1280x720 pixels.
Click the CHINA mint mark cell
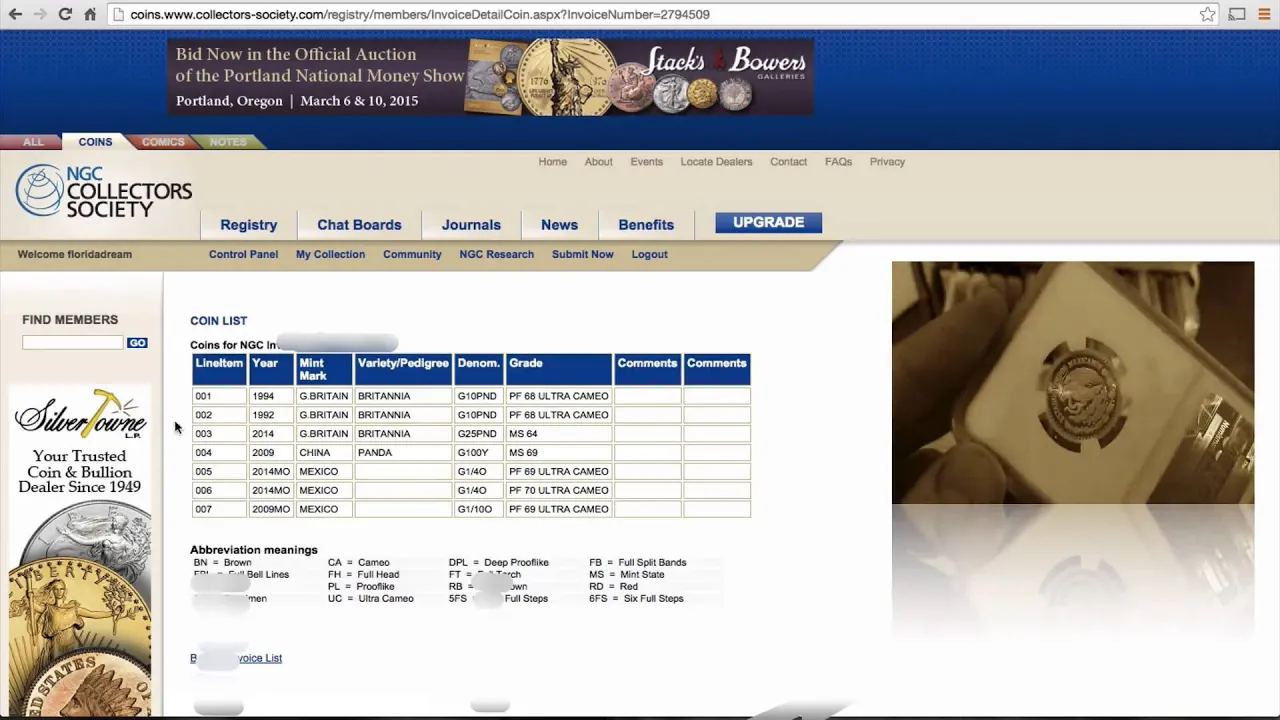pos(324,452)
